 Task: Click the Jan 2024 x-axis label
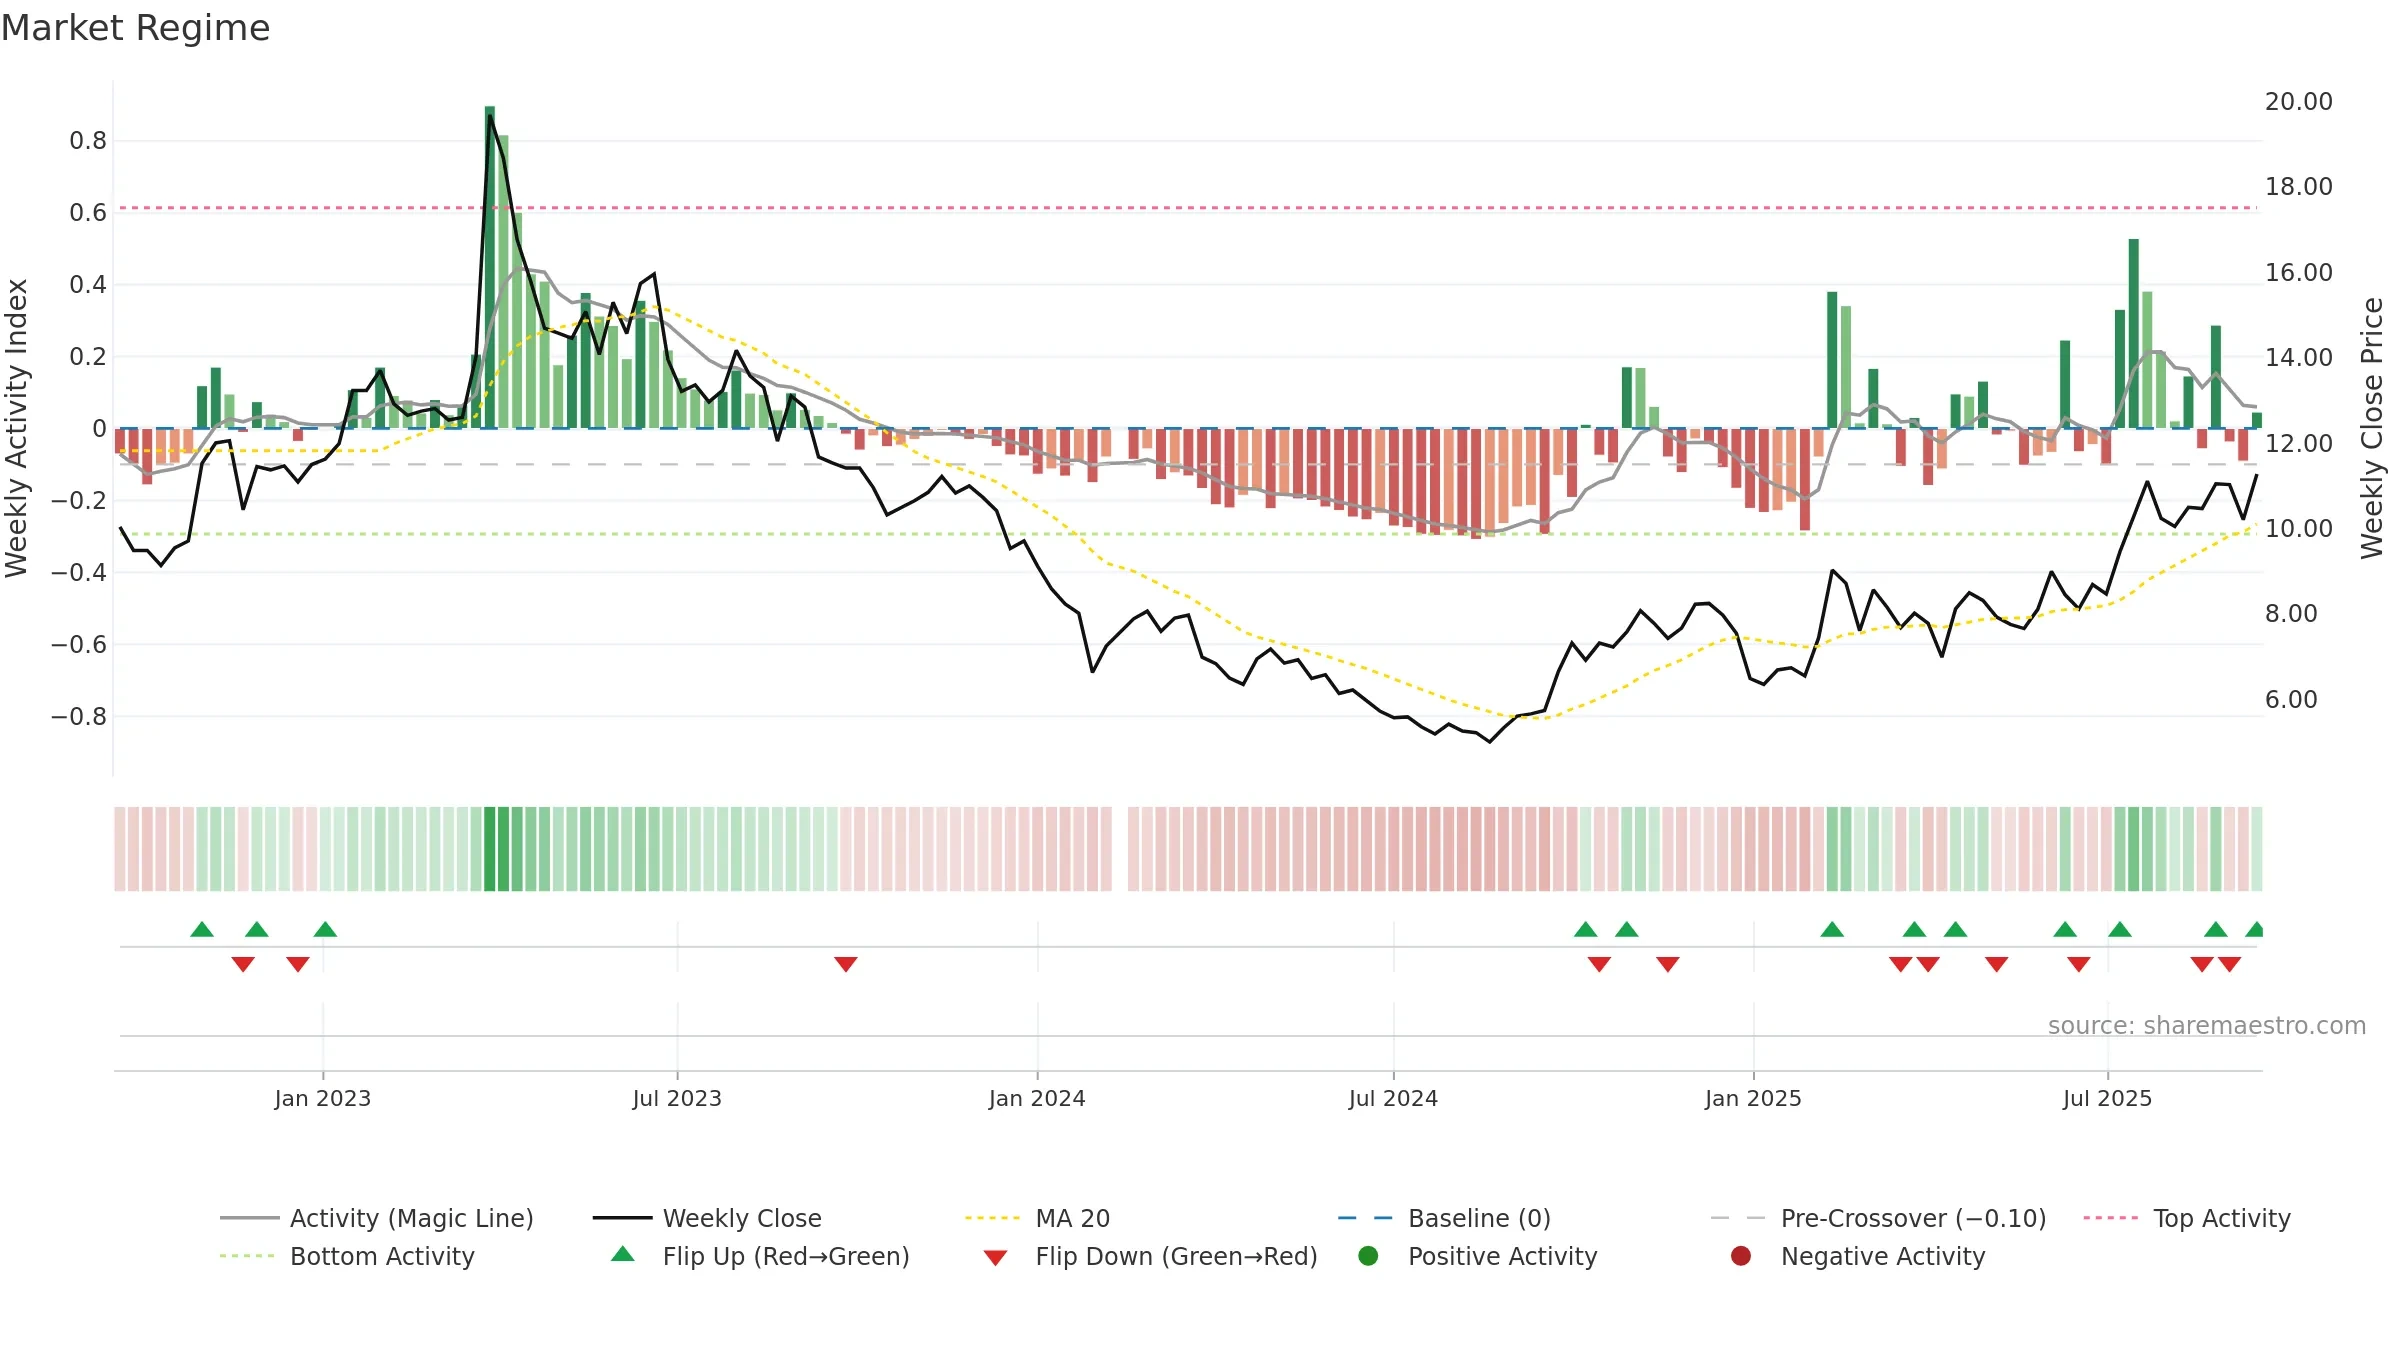[x=1037, y=1098]
